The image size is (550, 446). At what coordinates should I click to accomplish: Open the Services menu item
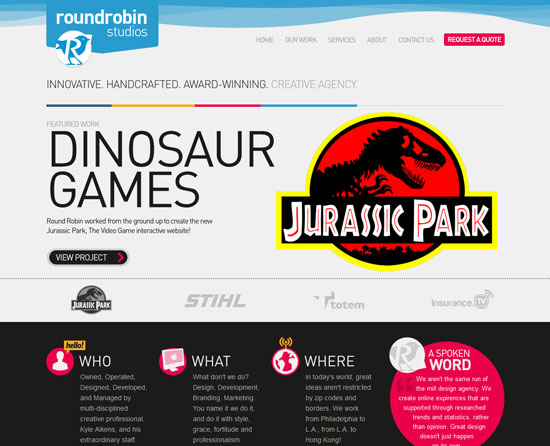[342, 40]
